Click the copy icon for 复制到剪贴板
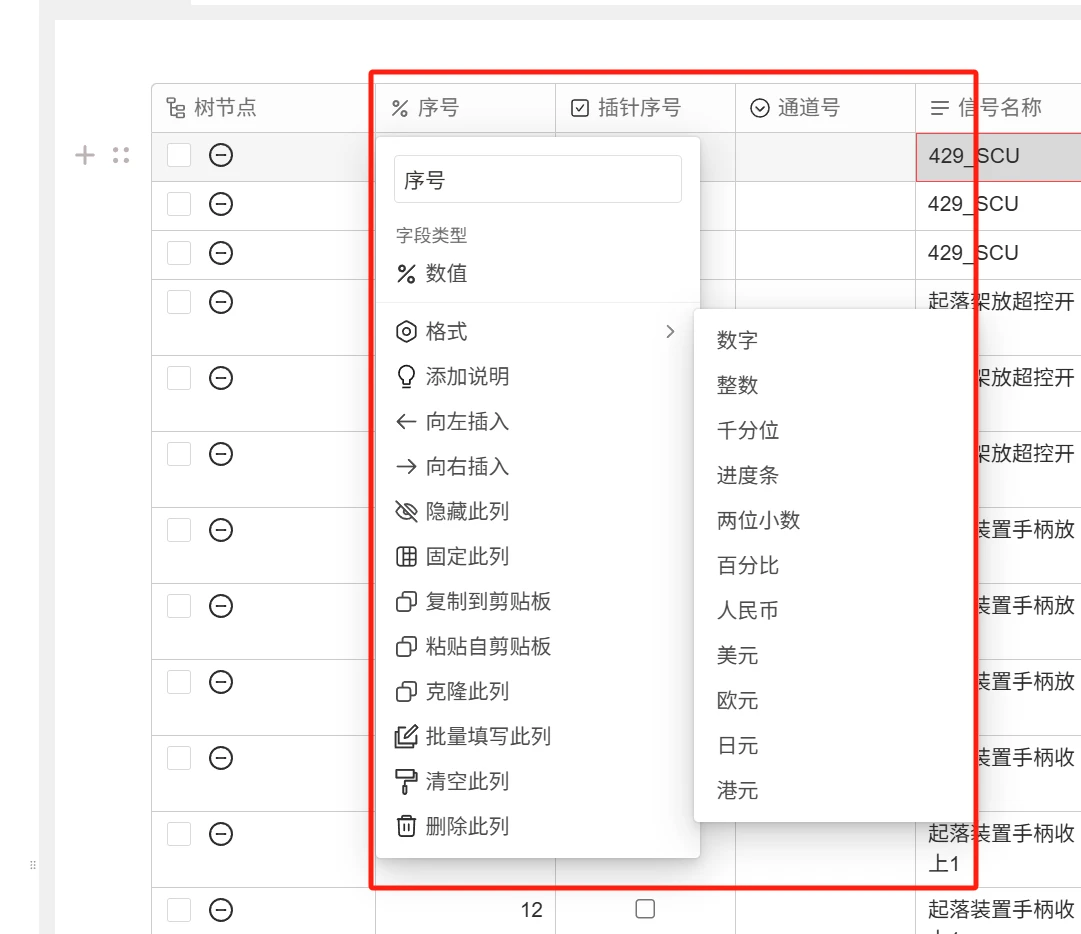Image resolution: width=1081 pixels, height=934 pixels. pos(406,602)
